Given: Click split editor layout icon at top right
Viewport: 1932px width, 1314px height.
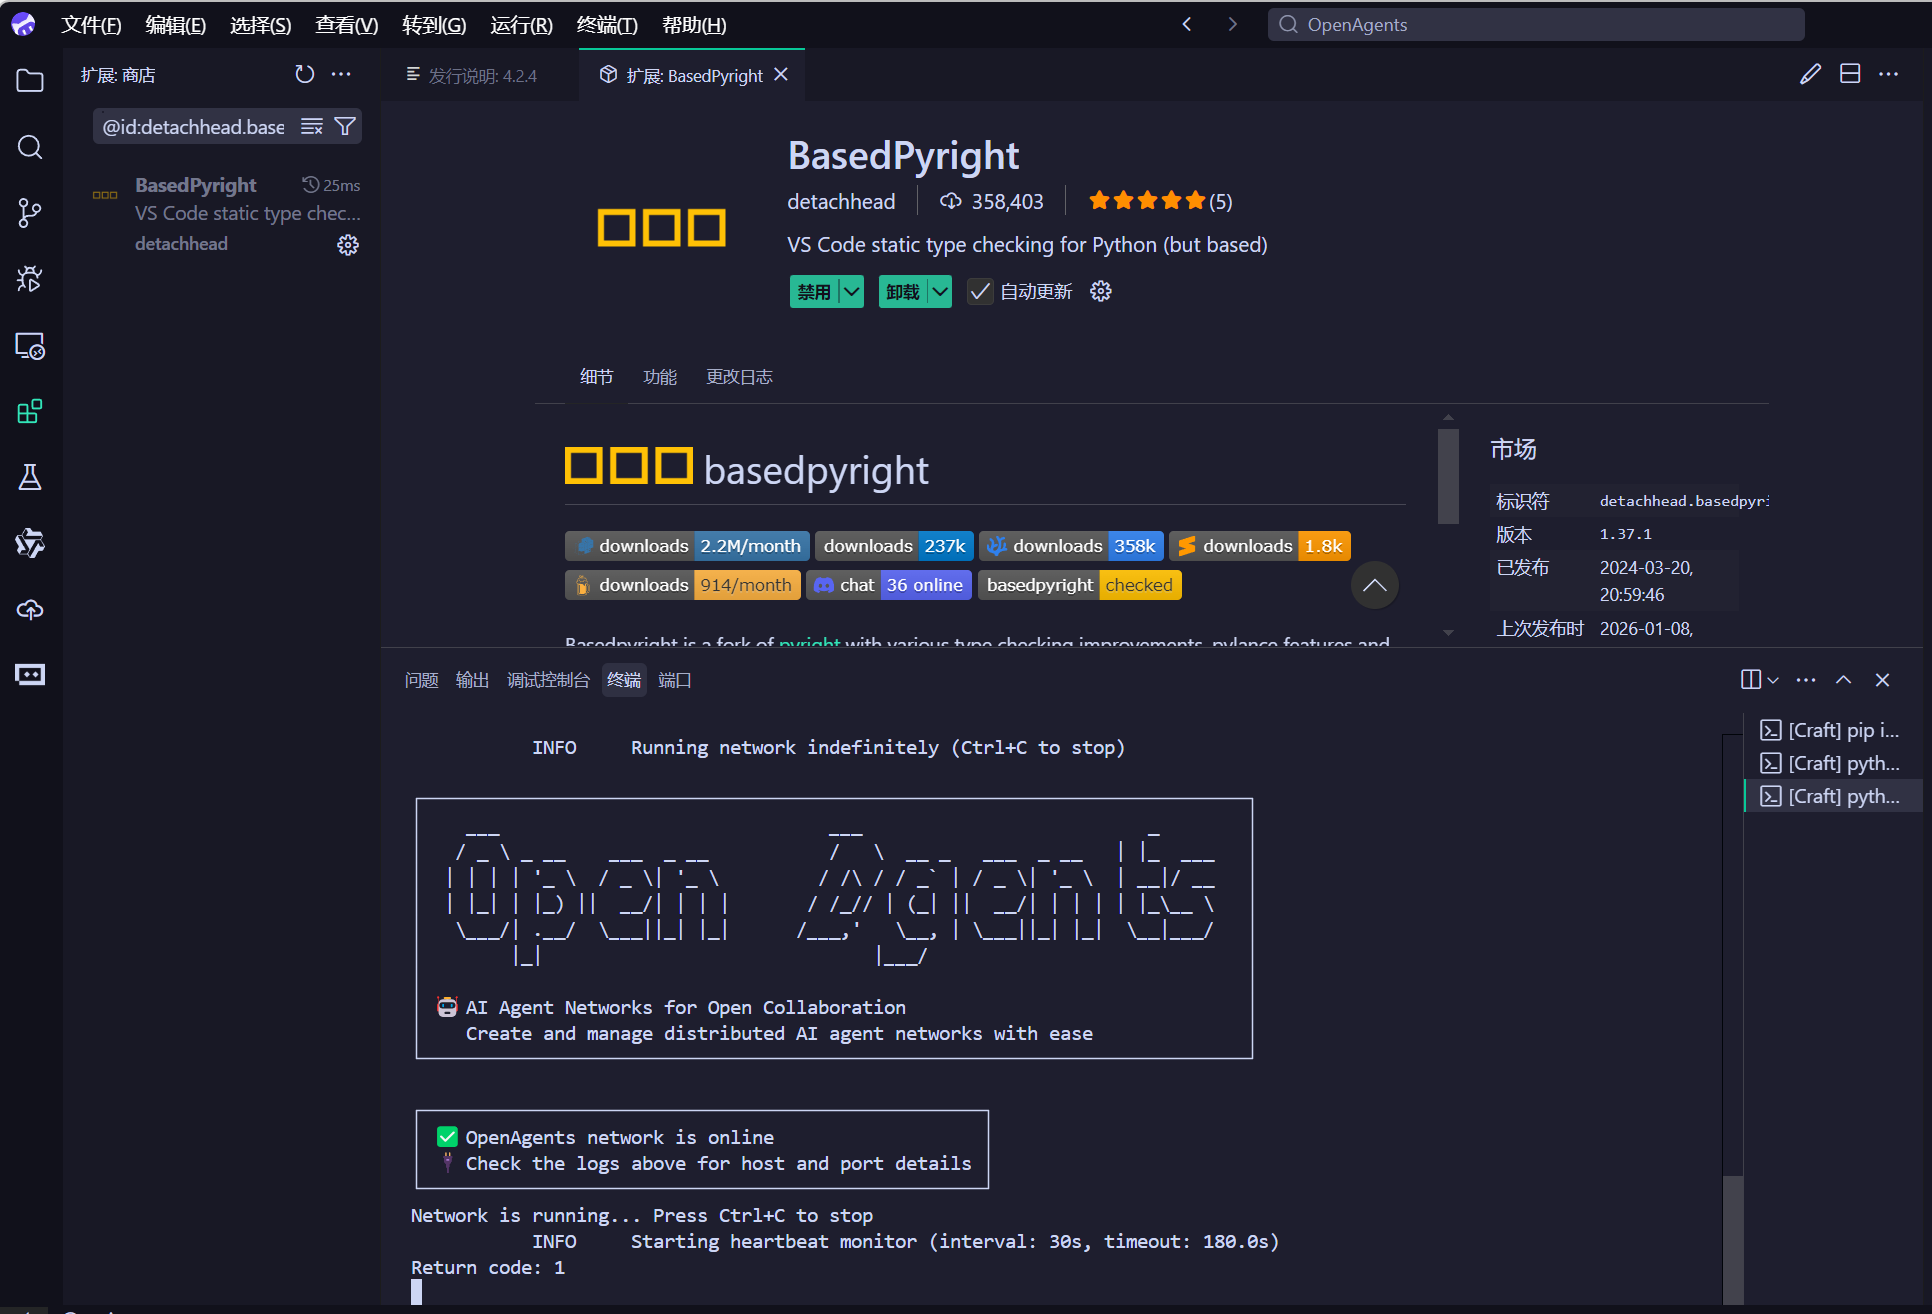Looking at the screenshot, I should point(1849,74).
